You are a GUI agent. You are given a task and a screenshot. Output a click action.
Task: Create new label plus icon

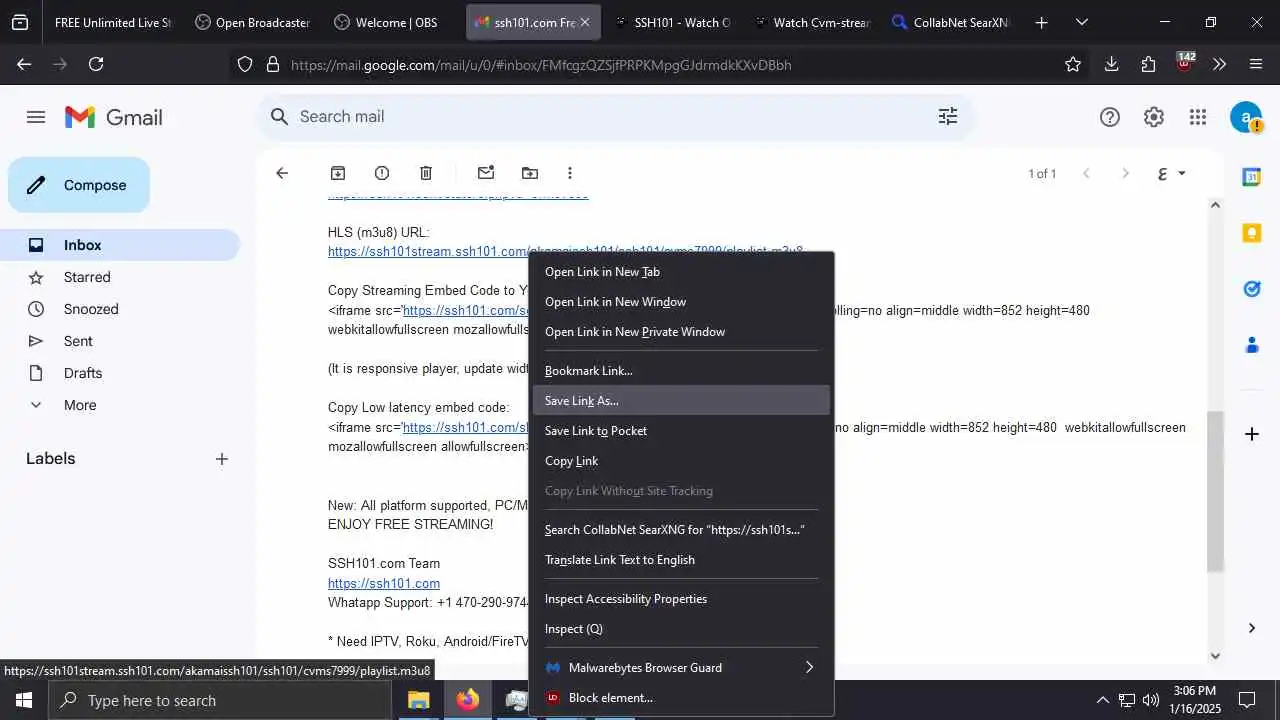point(222,459)
